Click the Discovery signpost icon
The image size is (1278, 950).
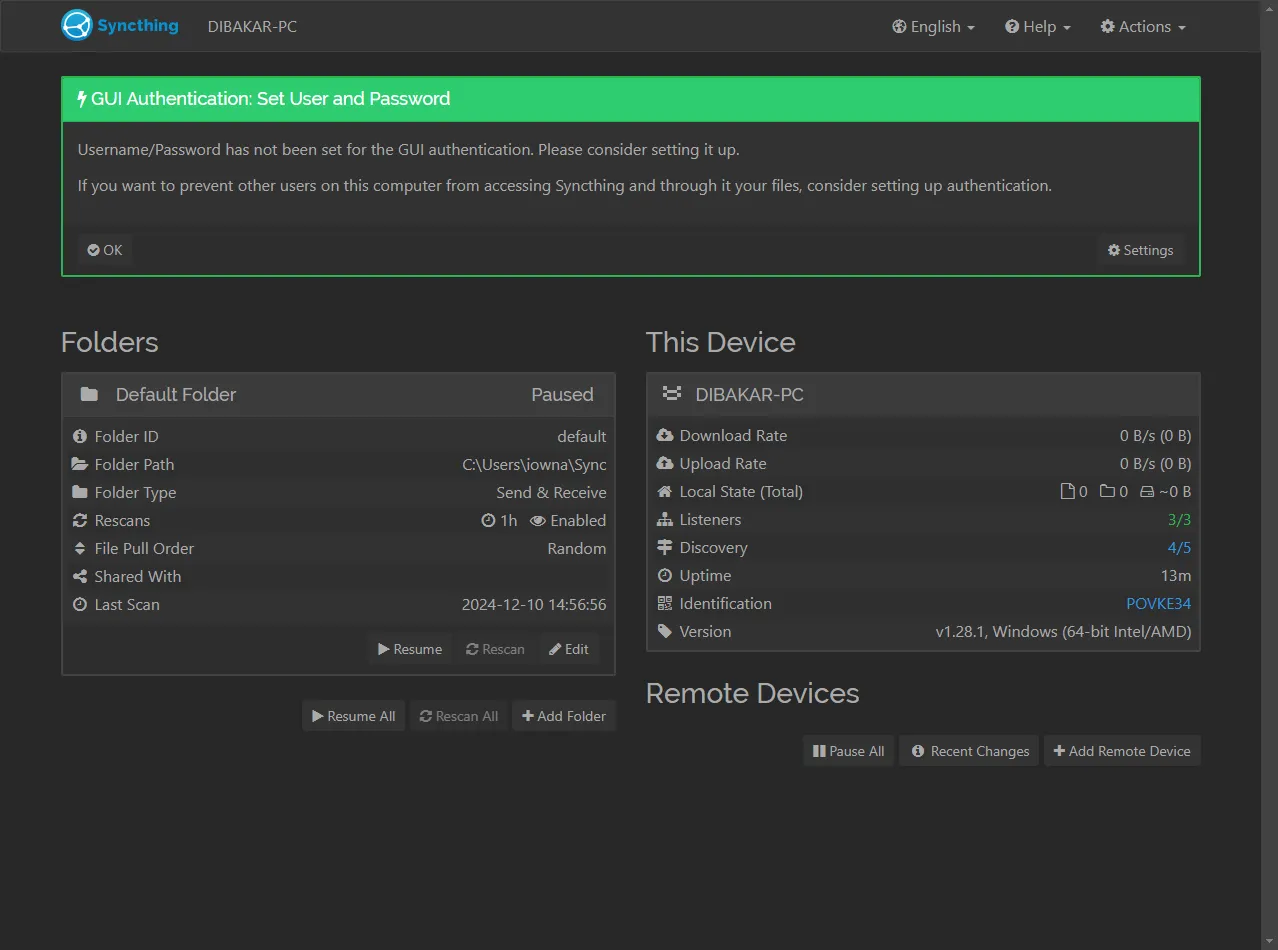(665, 548)
